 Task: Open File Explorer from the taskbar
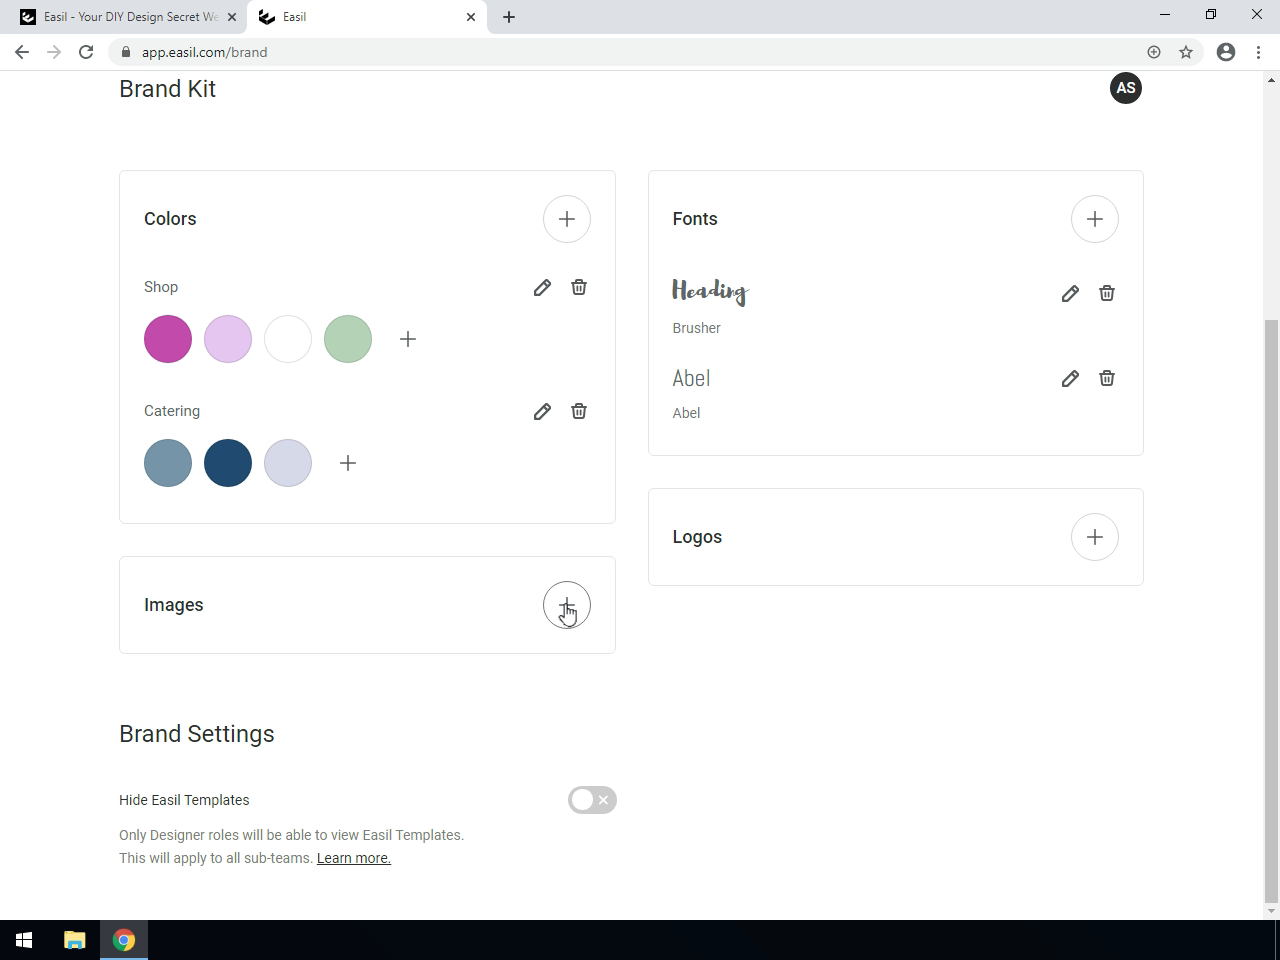75,940
